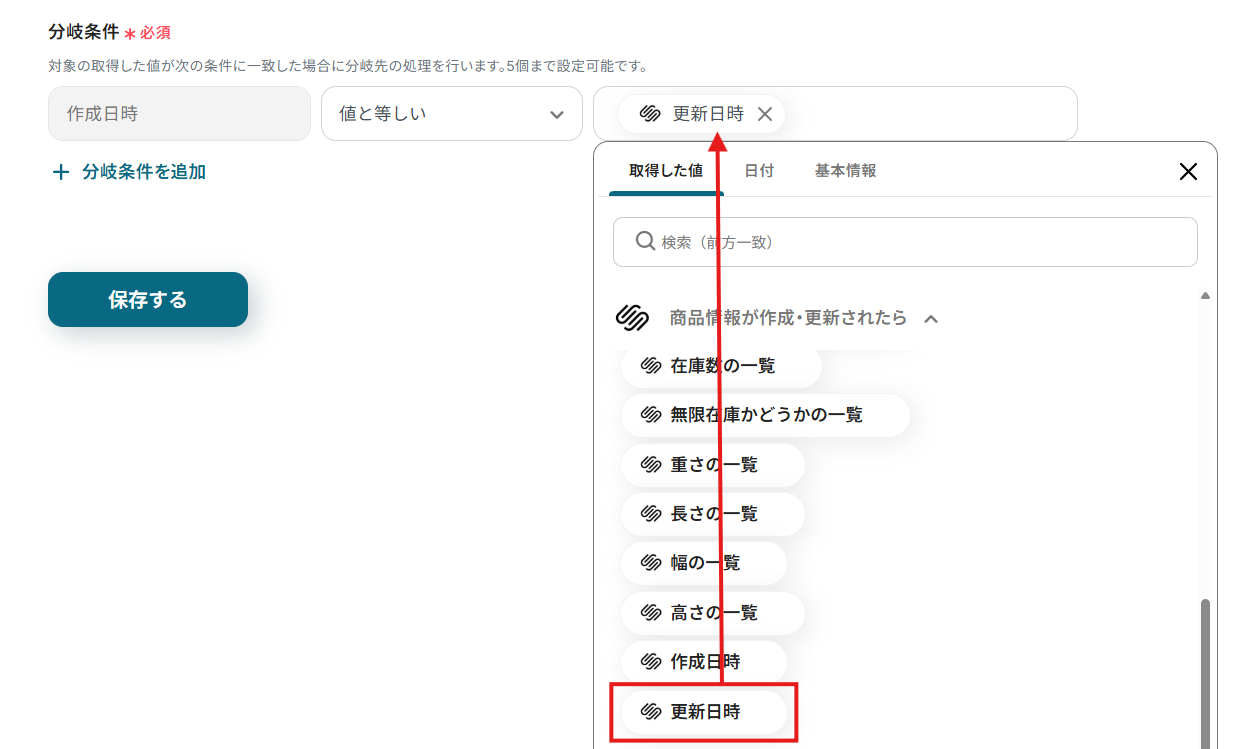
Task: Collapse the 商品情報が作成・更新されたら section
Action: (931, 319)
